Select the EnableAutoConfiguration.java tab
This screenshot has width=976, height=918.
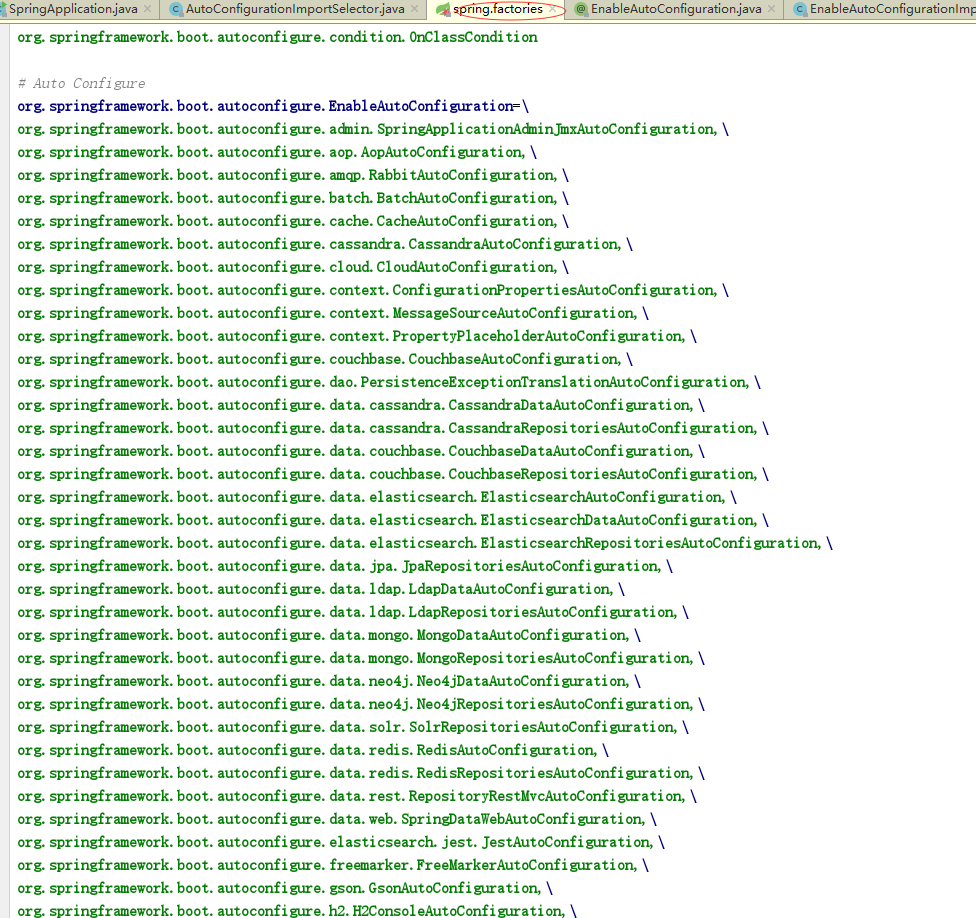676,9
